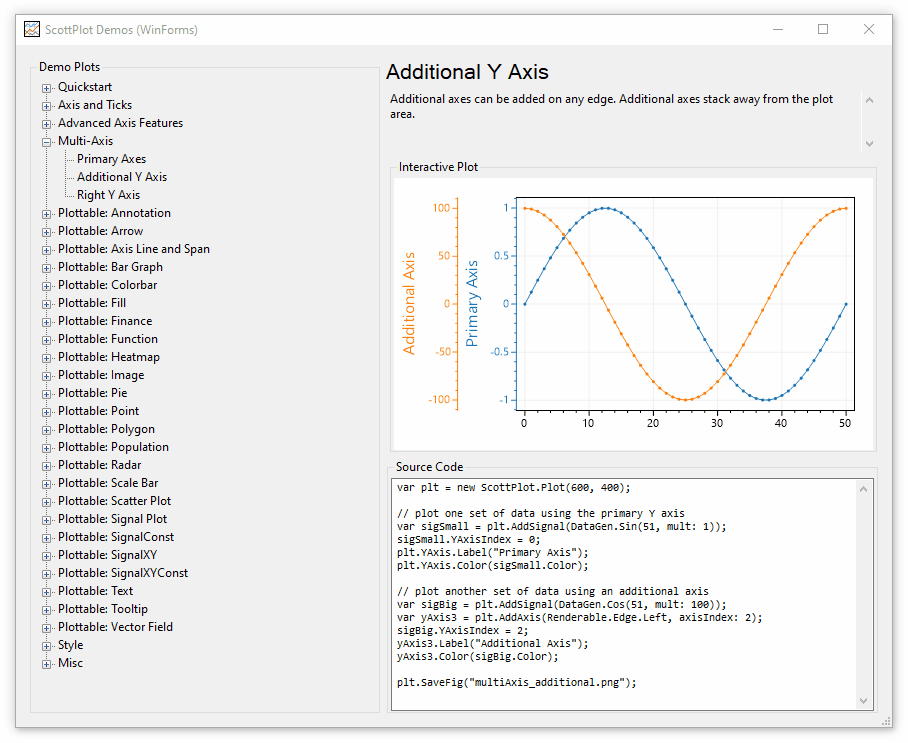Click the blue sine curve's peak point
Image resolution: width=908 pixels, height=743 pixels.
point(605,208)
